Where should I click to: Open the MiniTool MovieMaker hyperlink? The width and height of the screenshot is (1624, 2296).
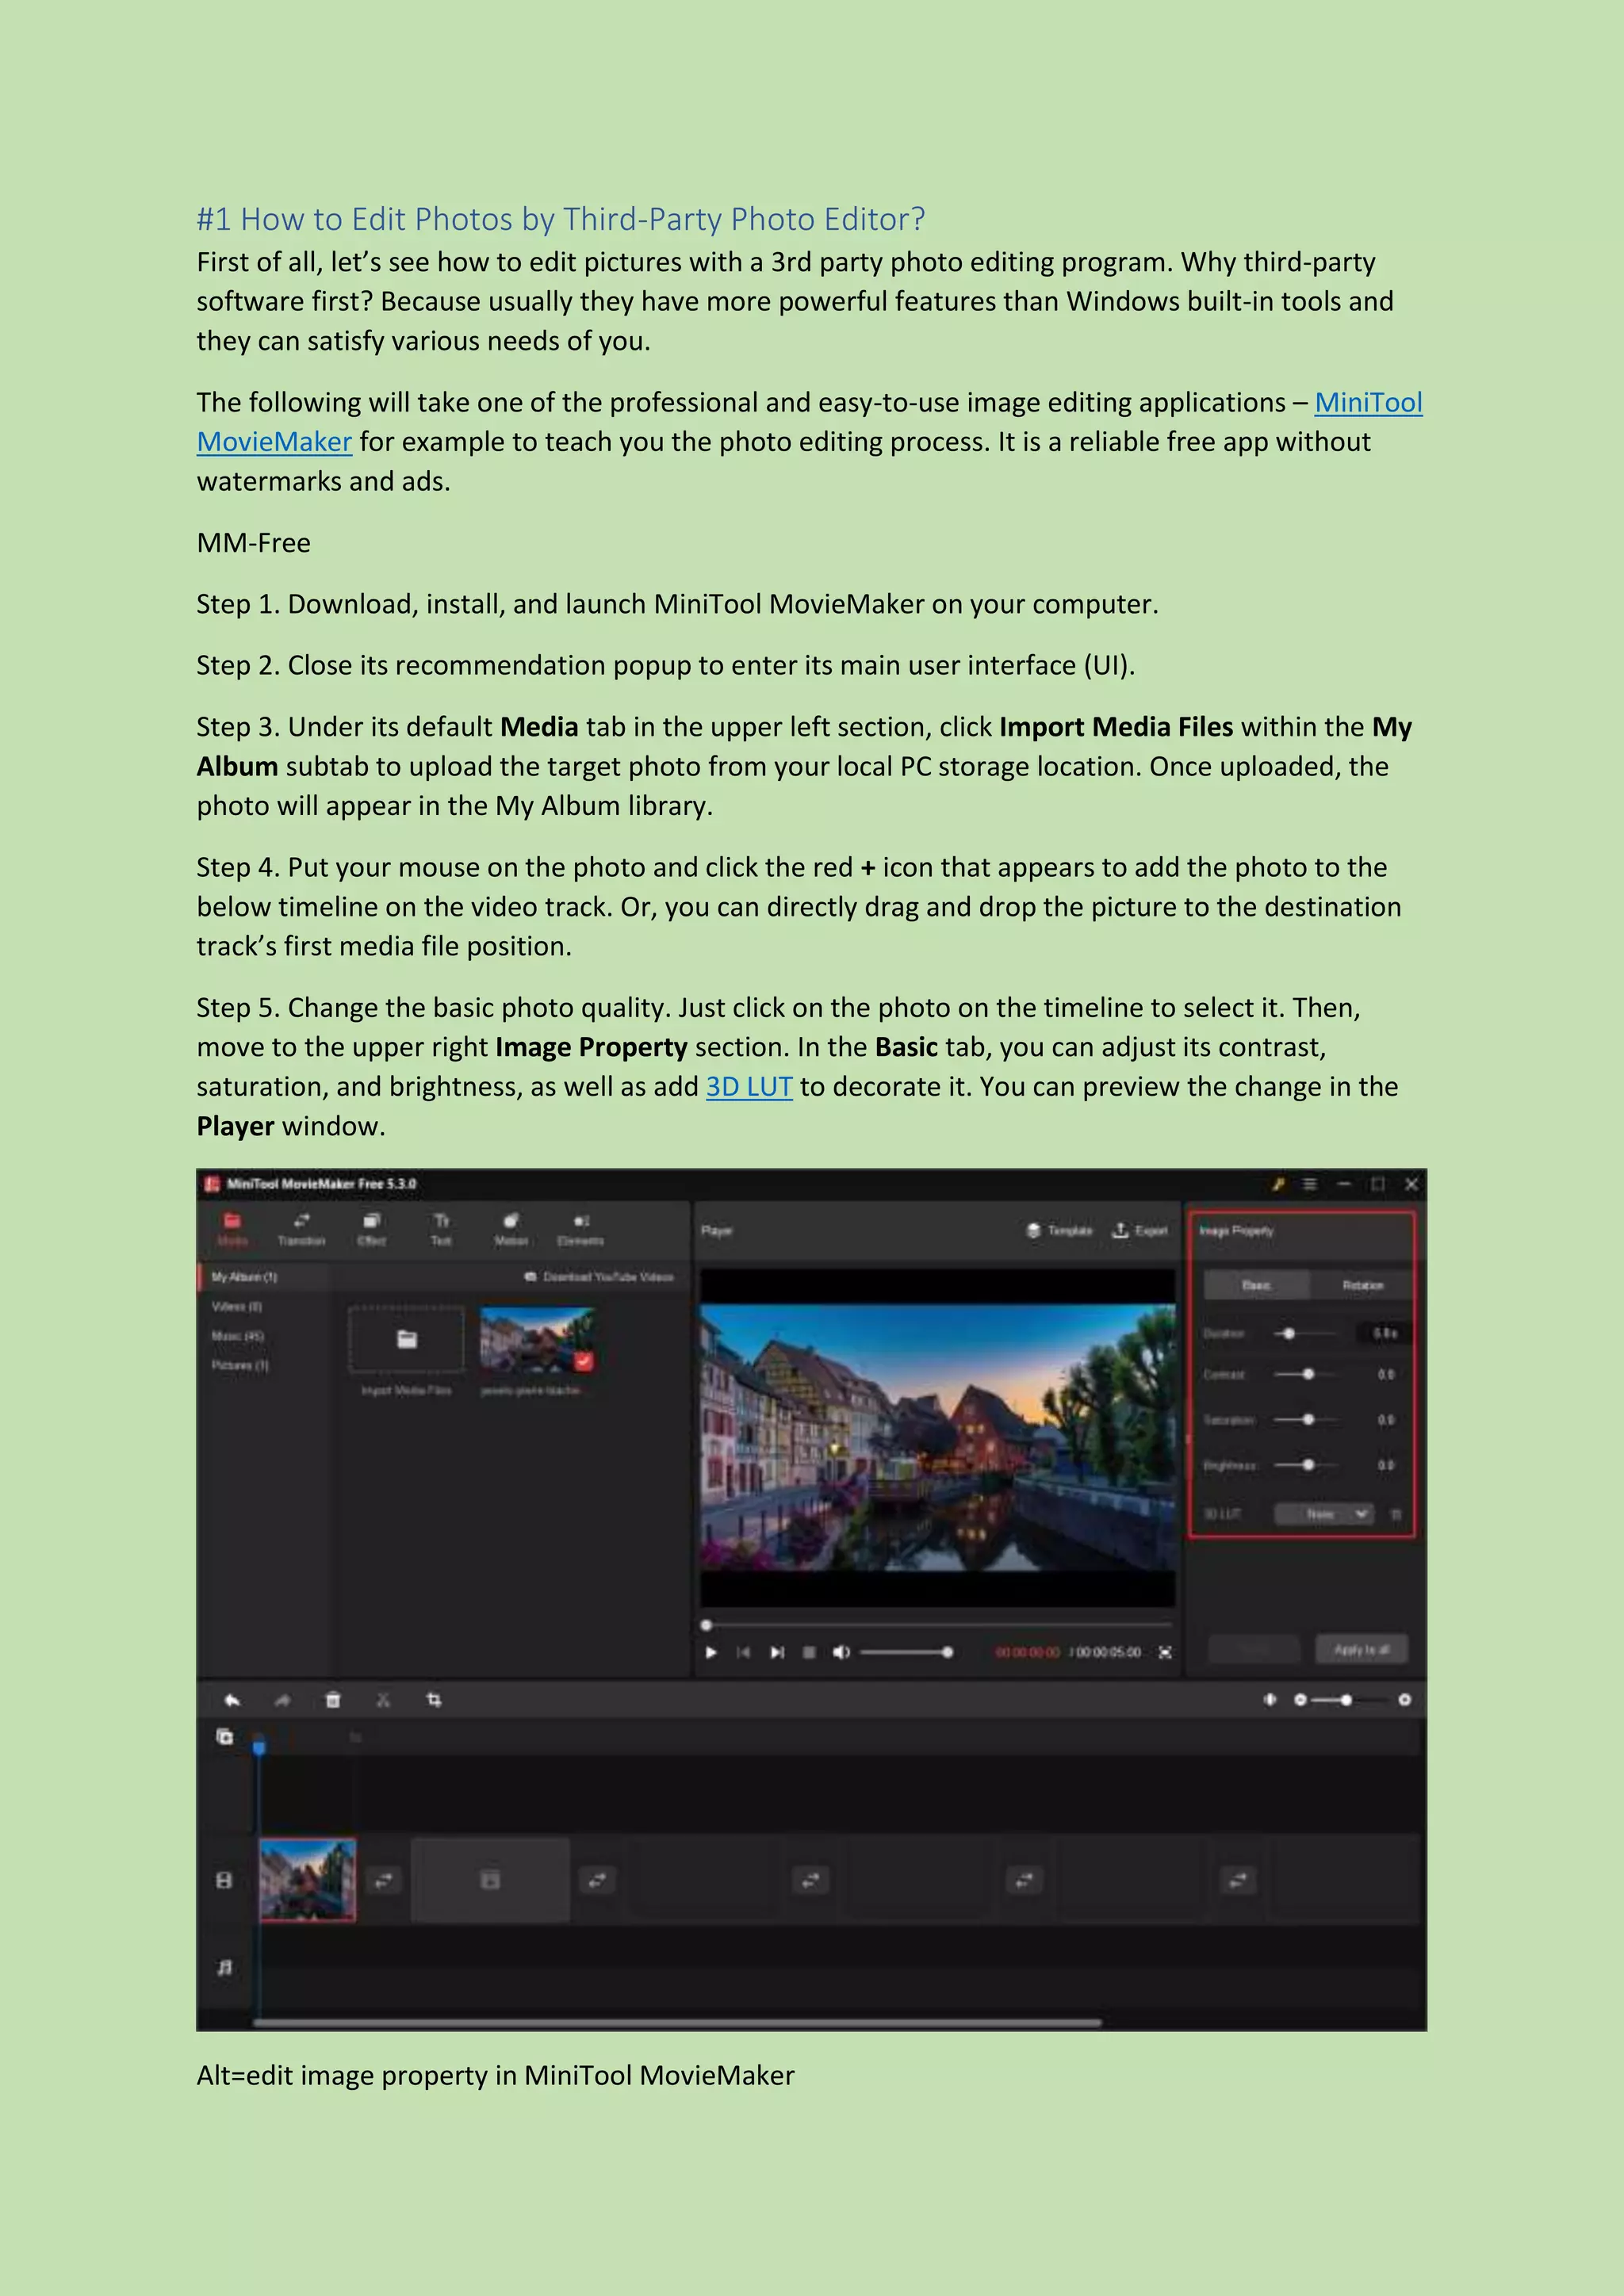point(1367,402)
